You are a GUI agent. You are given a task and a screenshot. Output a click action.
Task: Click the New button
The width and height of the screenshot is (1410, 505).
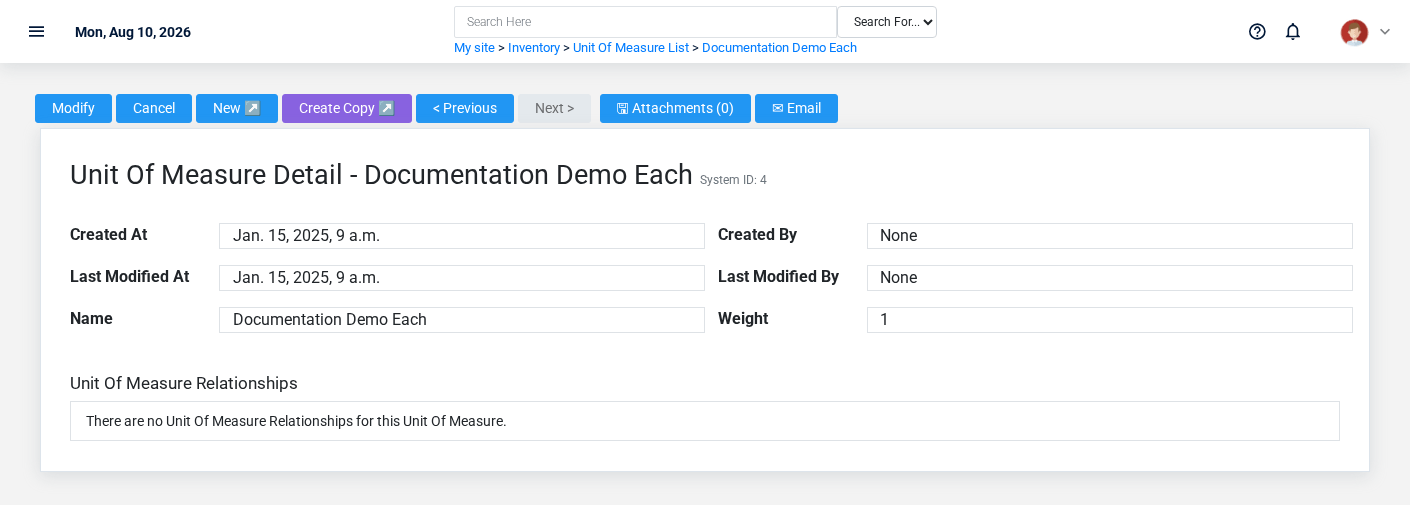tap(237, 108)
